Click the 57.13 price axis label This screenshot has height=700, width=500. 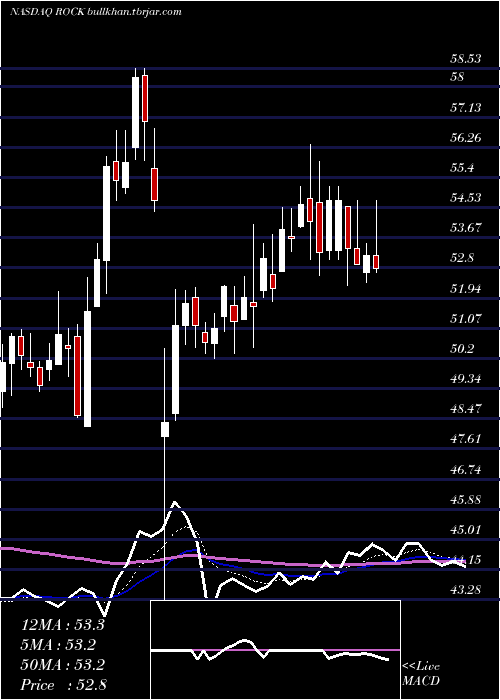pos(466,107)
